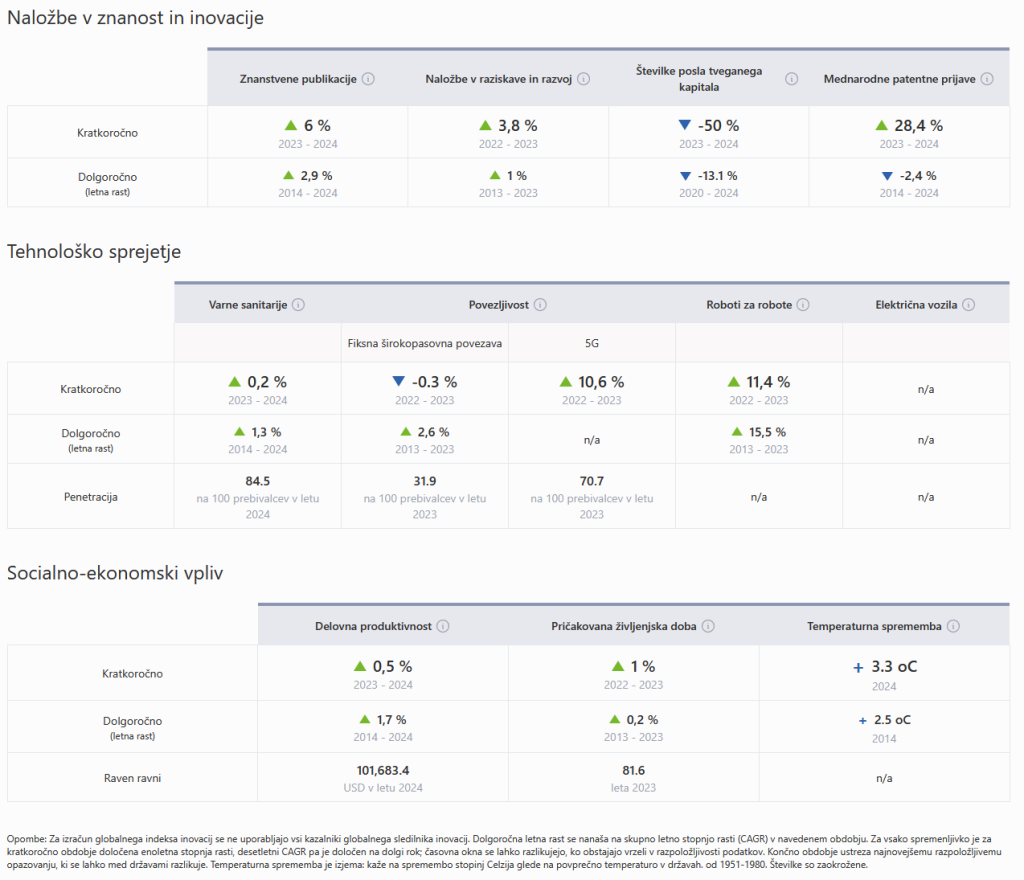The image size is (1024, 880).
Task: Select the Fiksna širokopasovna povezava subheader
Action: 425,343
